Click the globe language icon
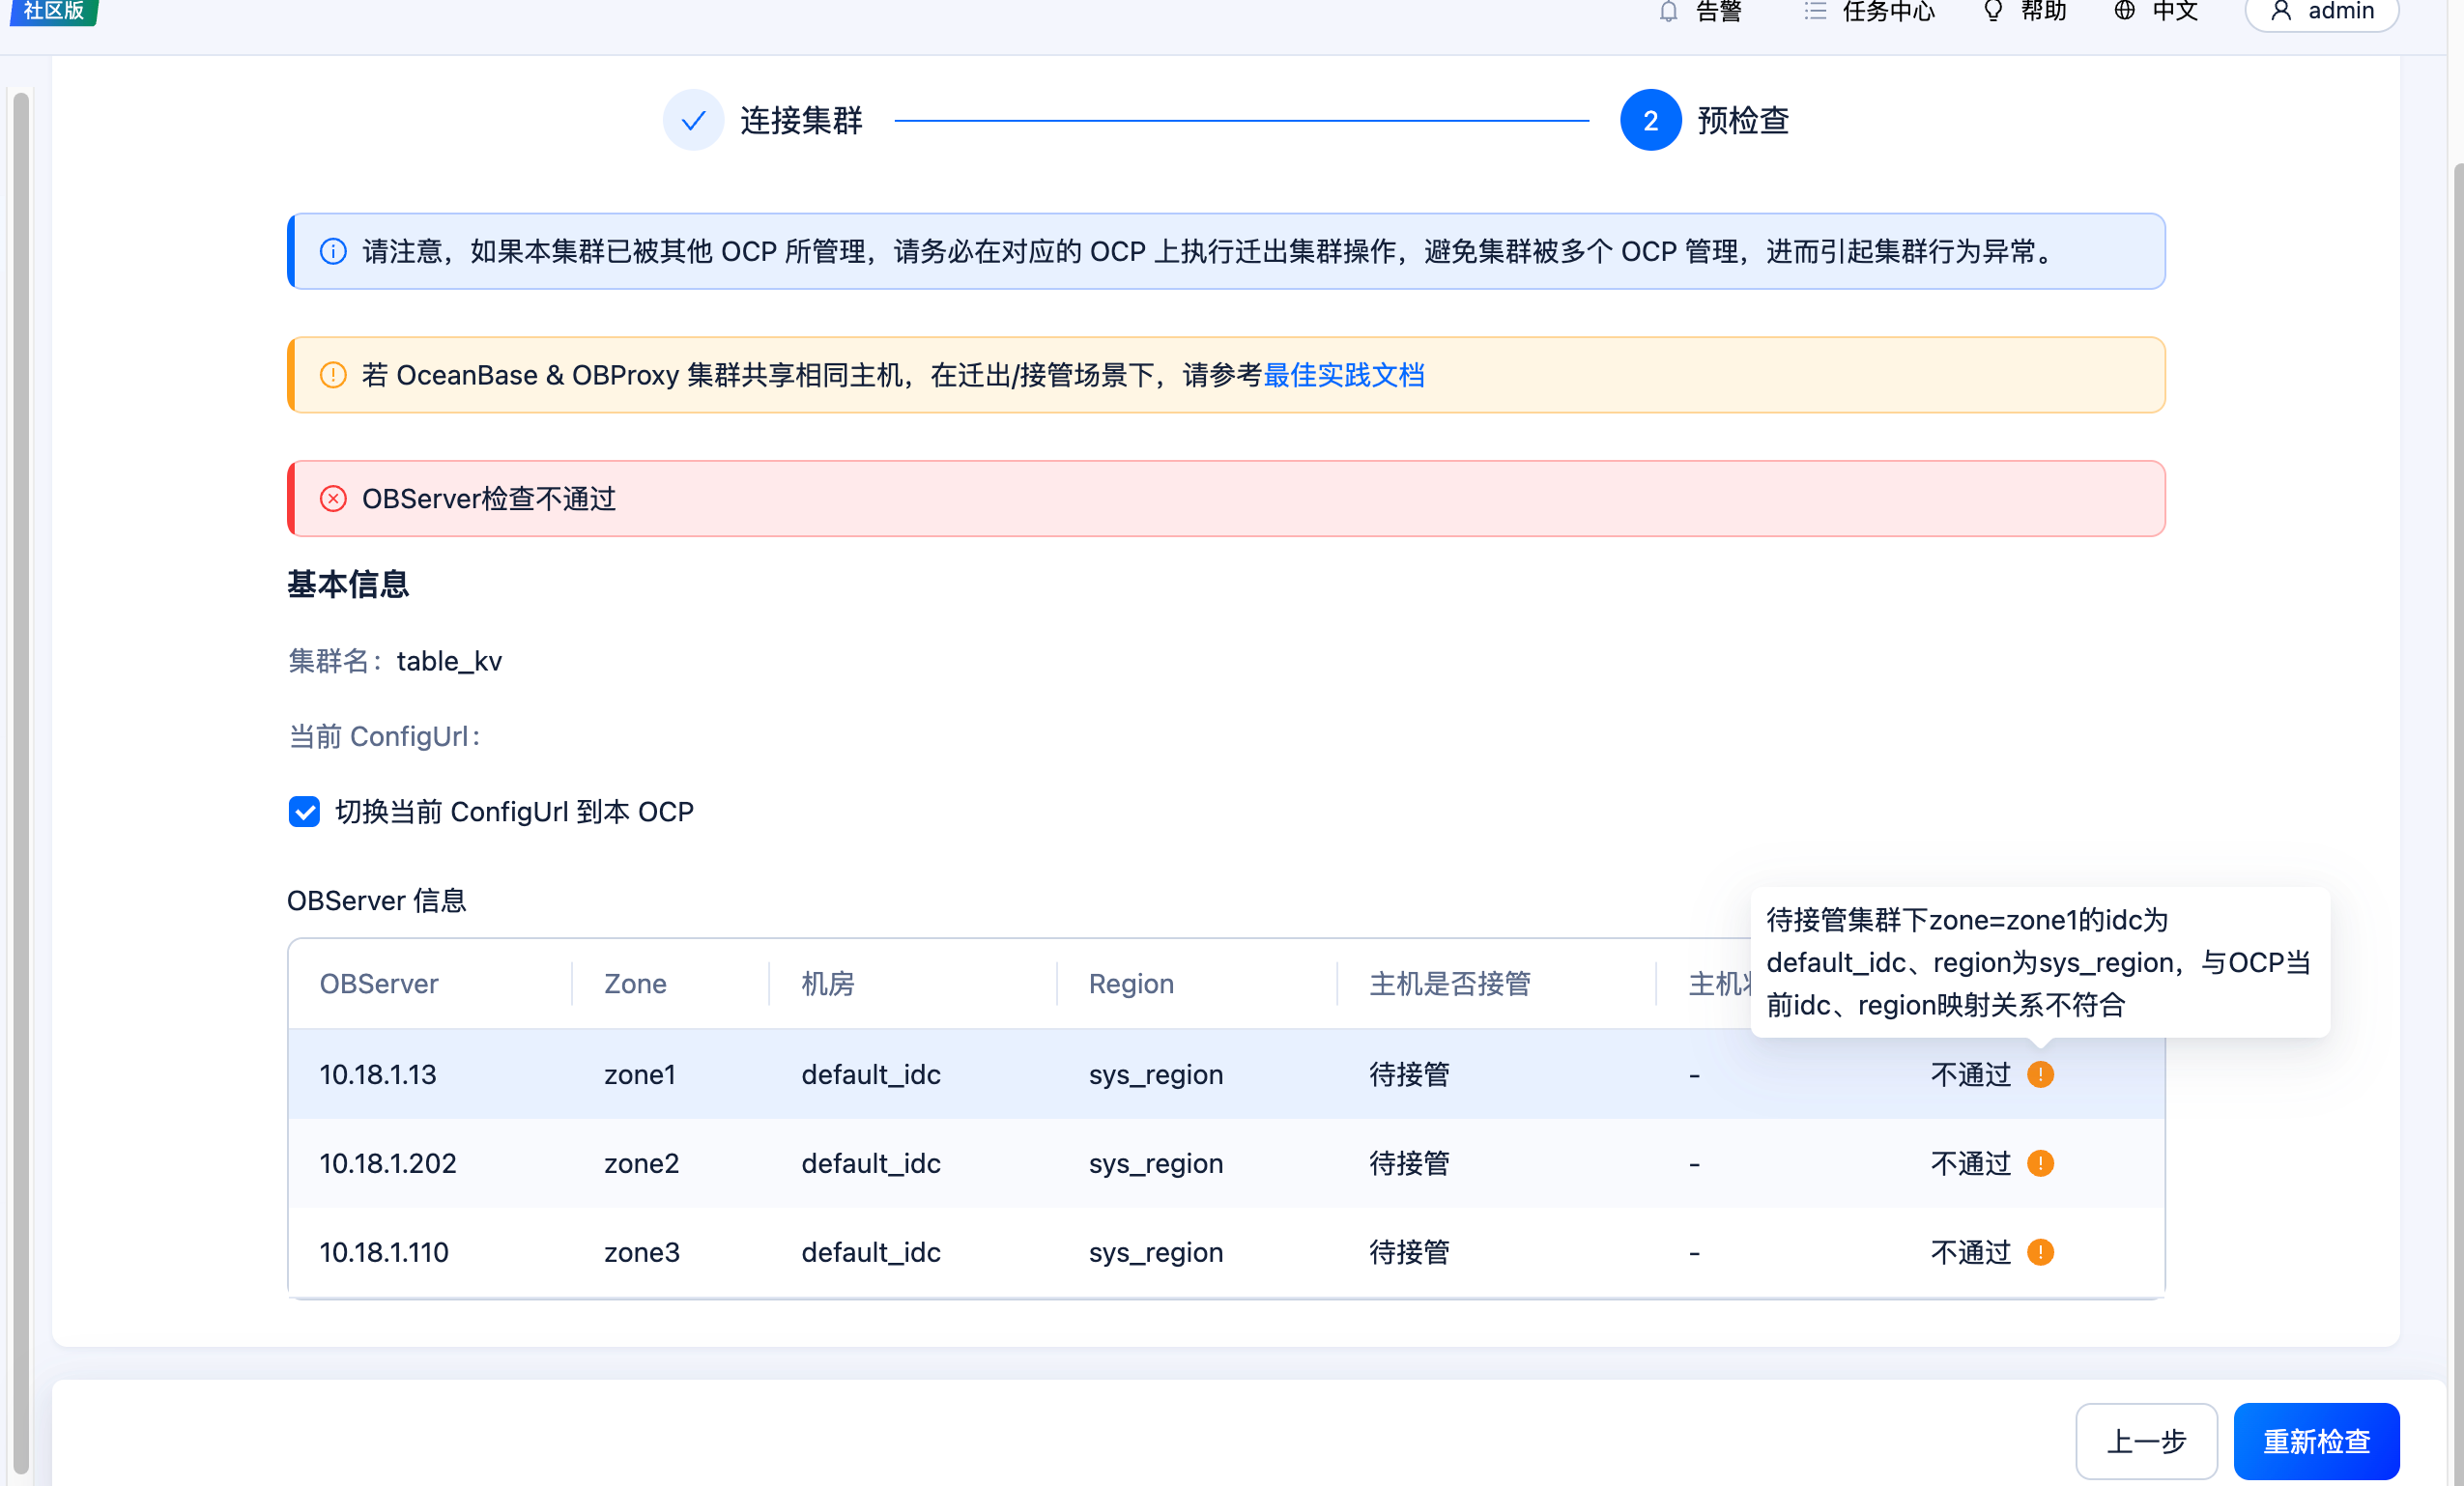The height and width of the screenshot is (1486, 2464). click(2124, 11)
